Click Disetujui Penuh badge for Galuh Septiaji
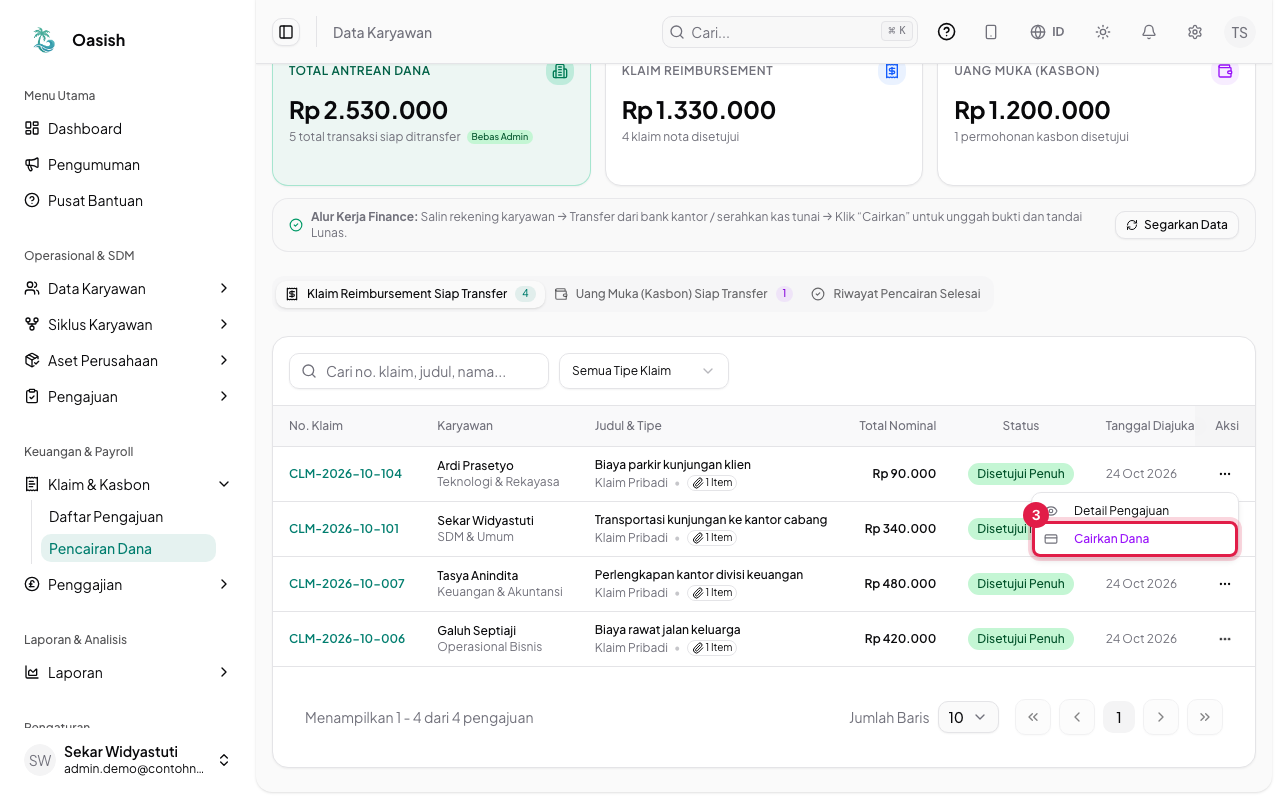The image size is (1280, 800). pyautogui.click(x=1021, y=639)
